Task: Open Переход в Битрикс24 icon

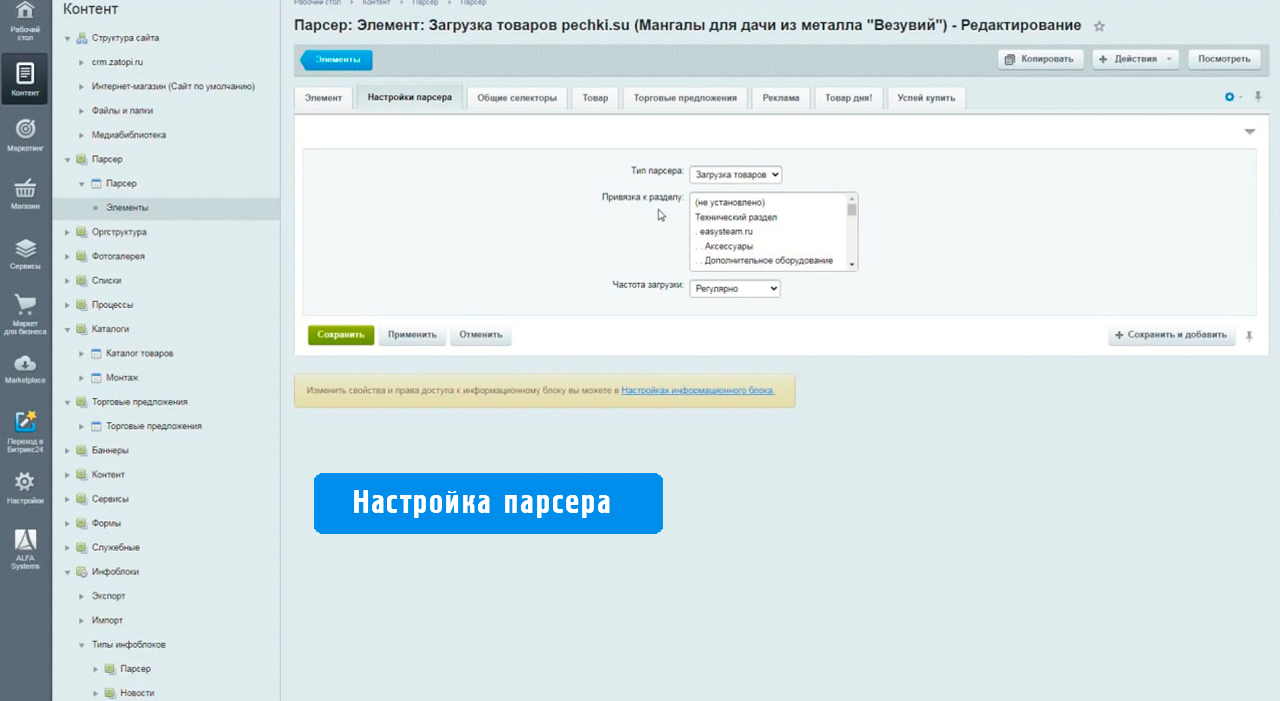Action: point(25,421)
